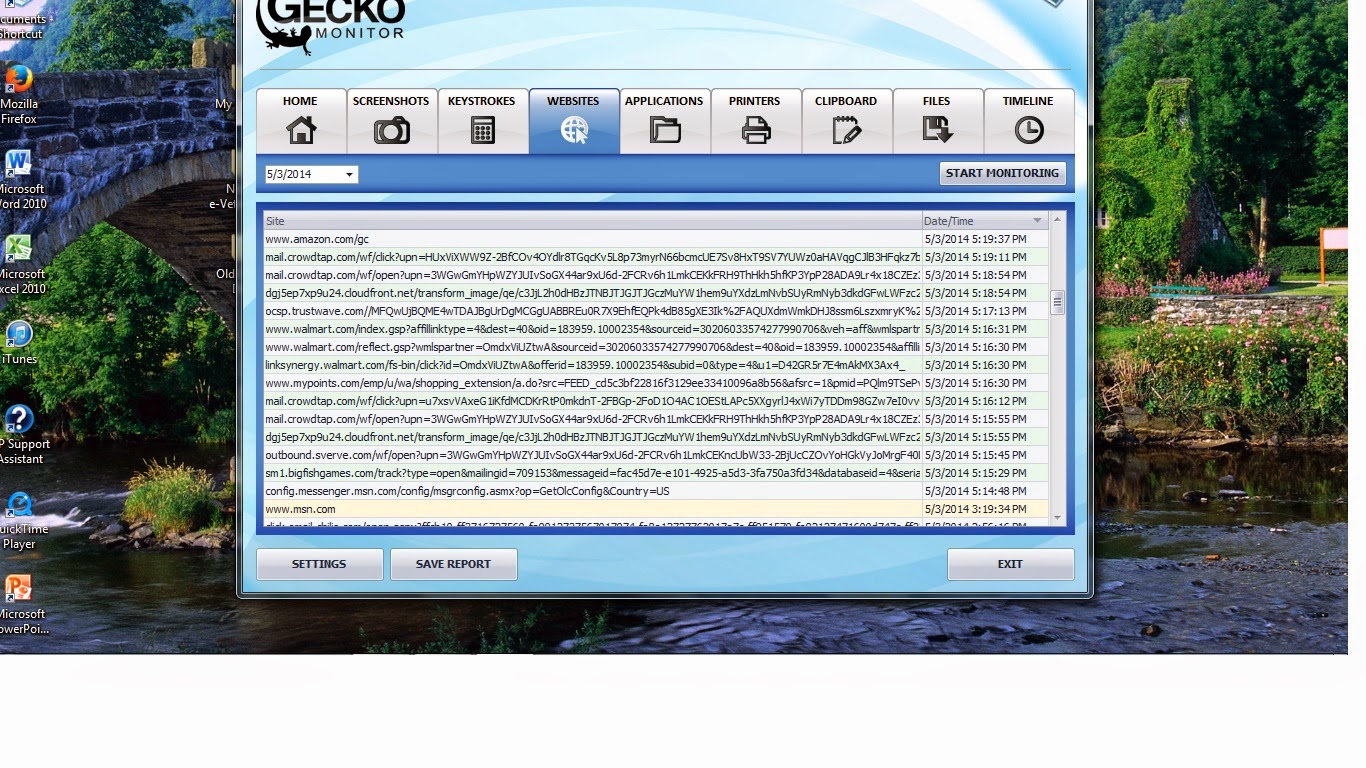Open the Screenshots tab
The height and width of the screenshot is (768, 1366).
tap(391, 121)
